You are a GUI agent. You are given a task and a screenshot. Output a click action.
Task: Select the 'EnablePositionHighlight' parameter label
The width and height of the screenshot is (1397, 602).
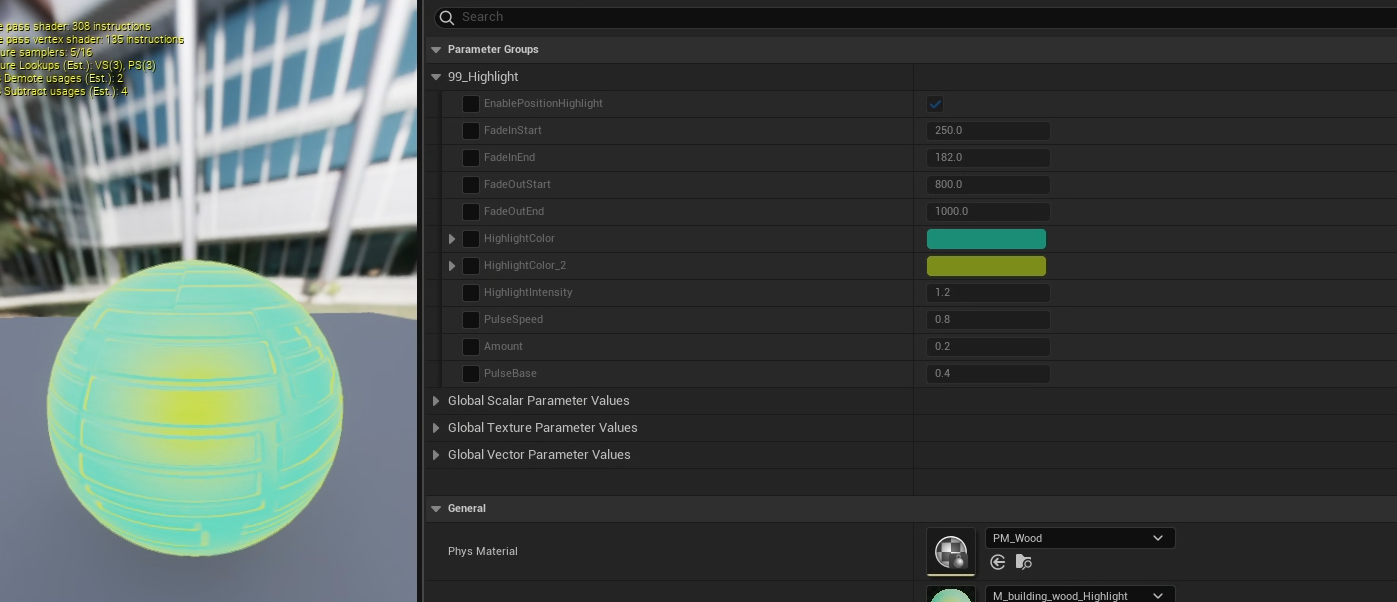click(543, 104)
